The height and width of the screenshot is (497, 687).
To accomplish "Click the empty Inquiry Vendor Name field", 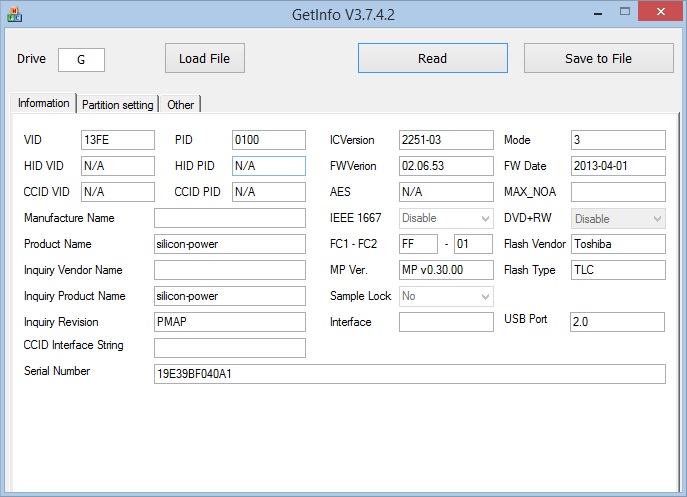I will [230, 270].
